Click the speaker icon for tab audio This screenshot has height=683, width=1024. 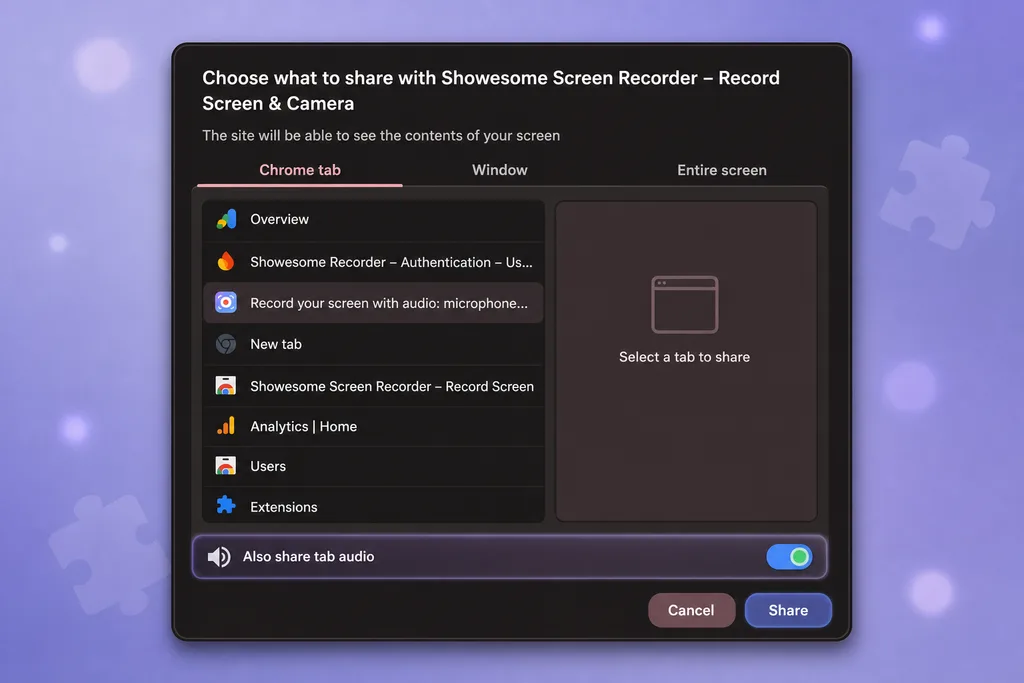click(x=219, y=557)
